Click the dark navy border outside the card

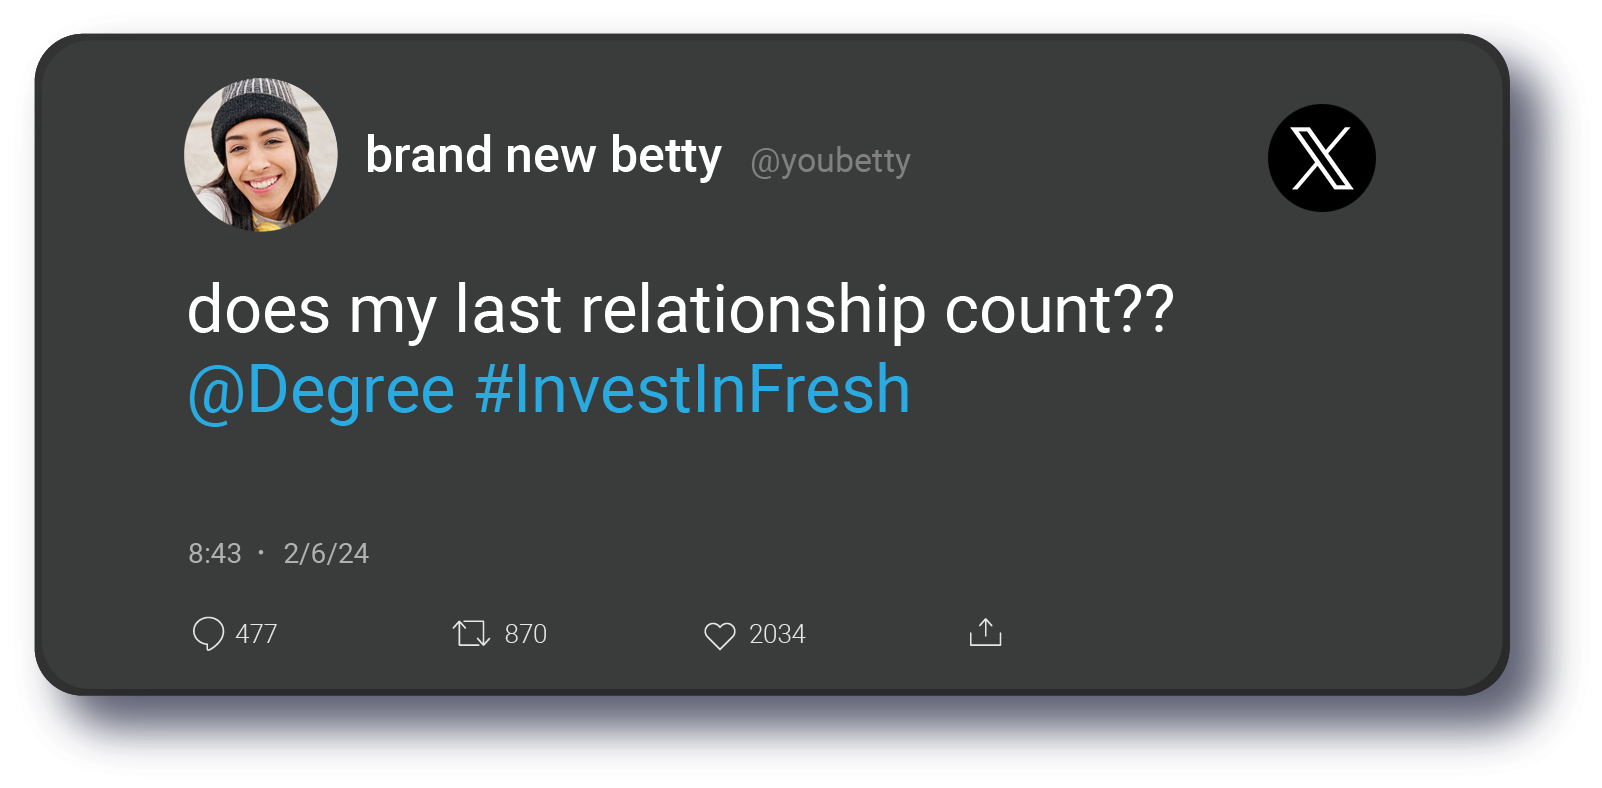pos(800,740)
